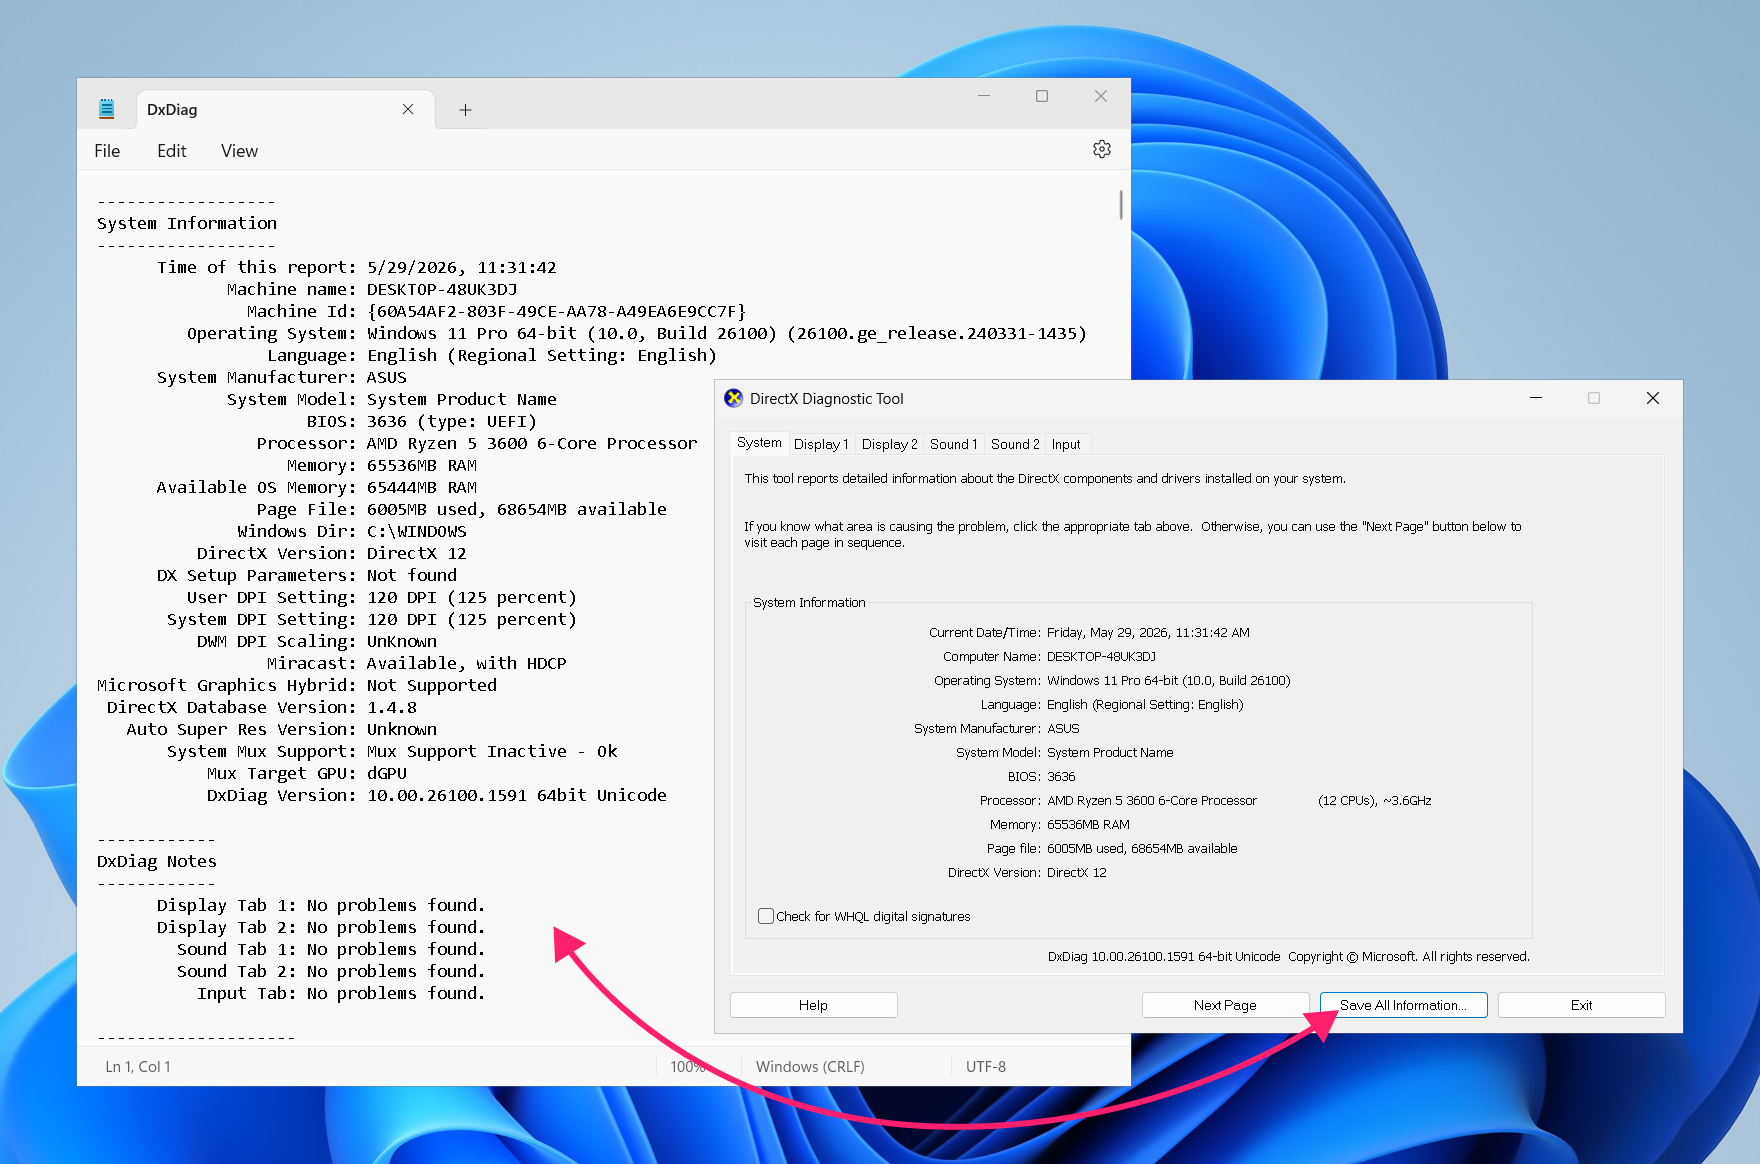Click the Notepad app icon in title bar
Viewport: 1760px width, 1164px height.
(107, 109)
